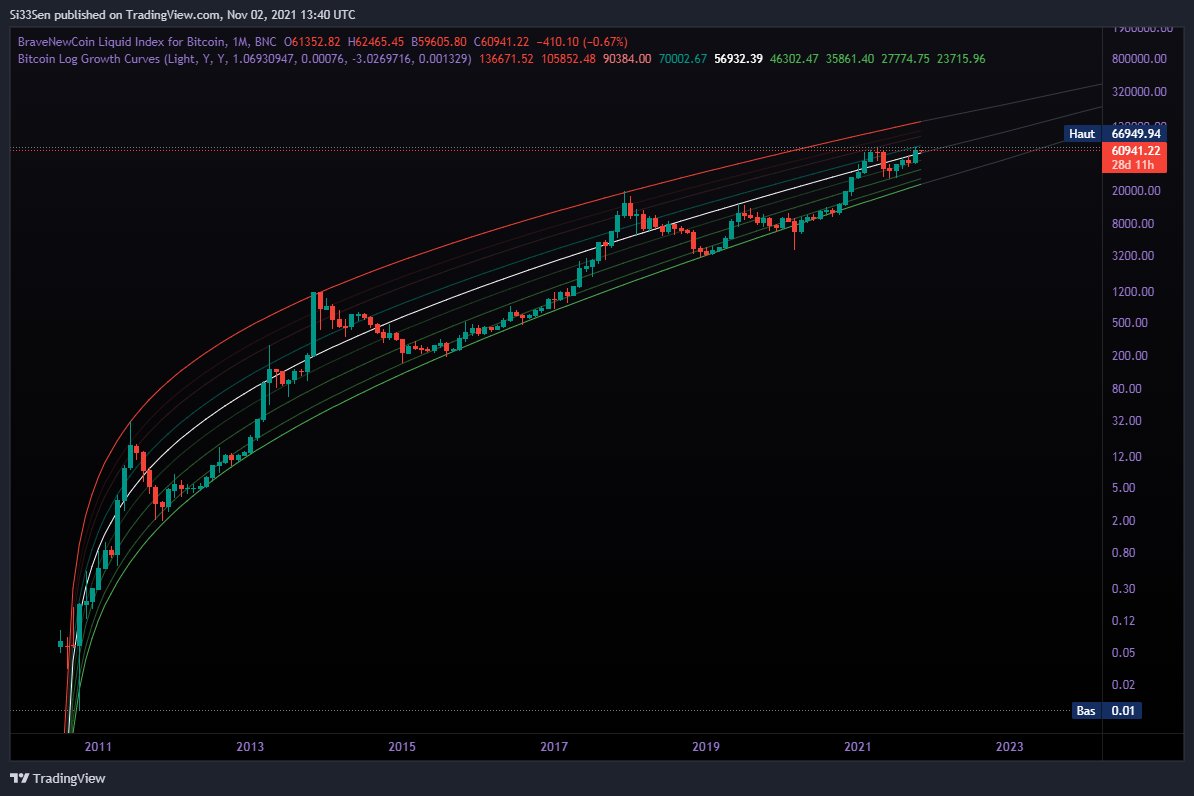Click the 0.12 price axis label
Viewport: 1194px width, 796px height.
tap(1123, 621)
